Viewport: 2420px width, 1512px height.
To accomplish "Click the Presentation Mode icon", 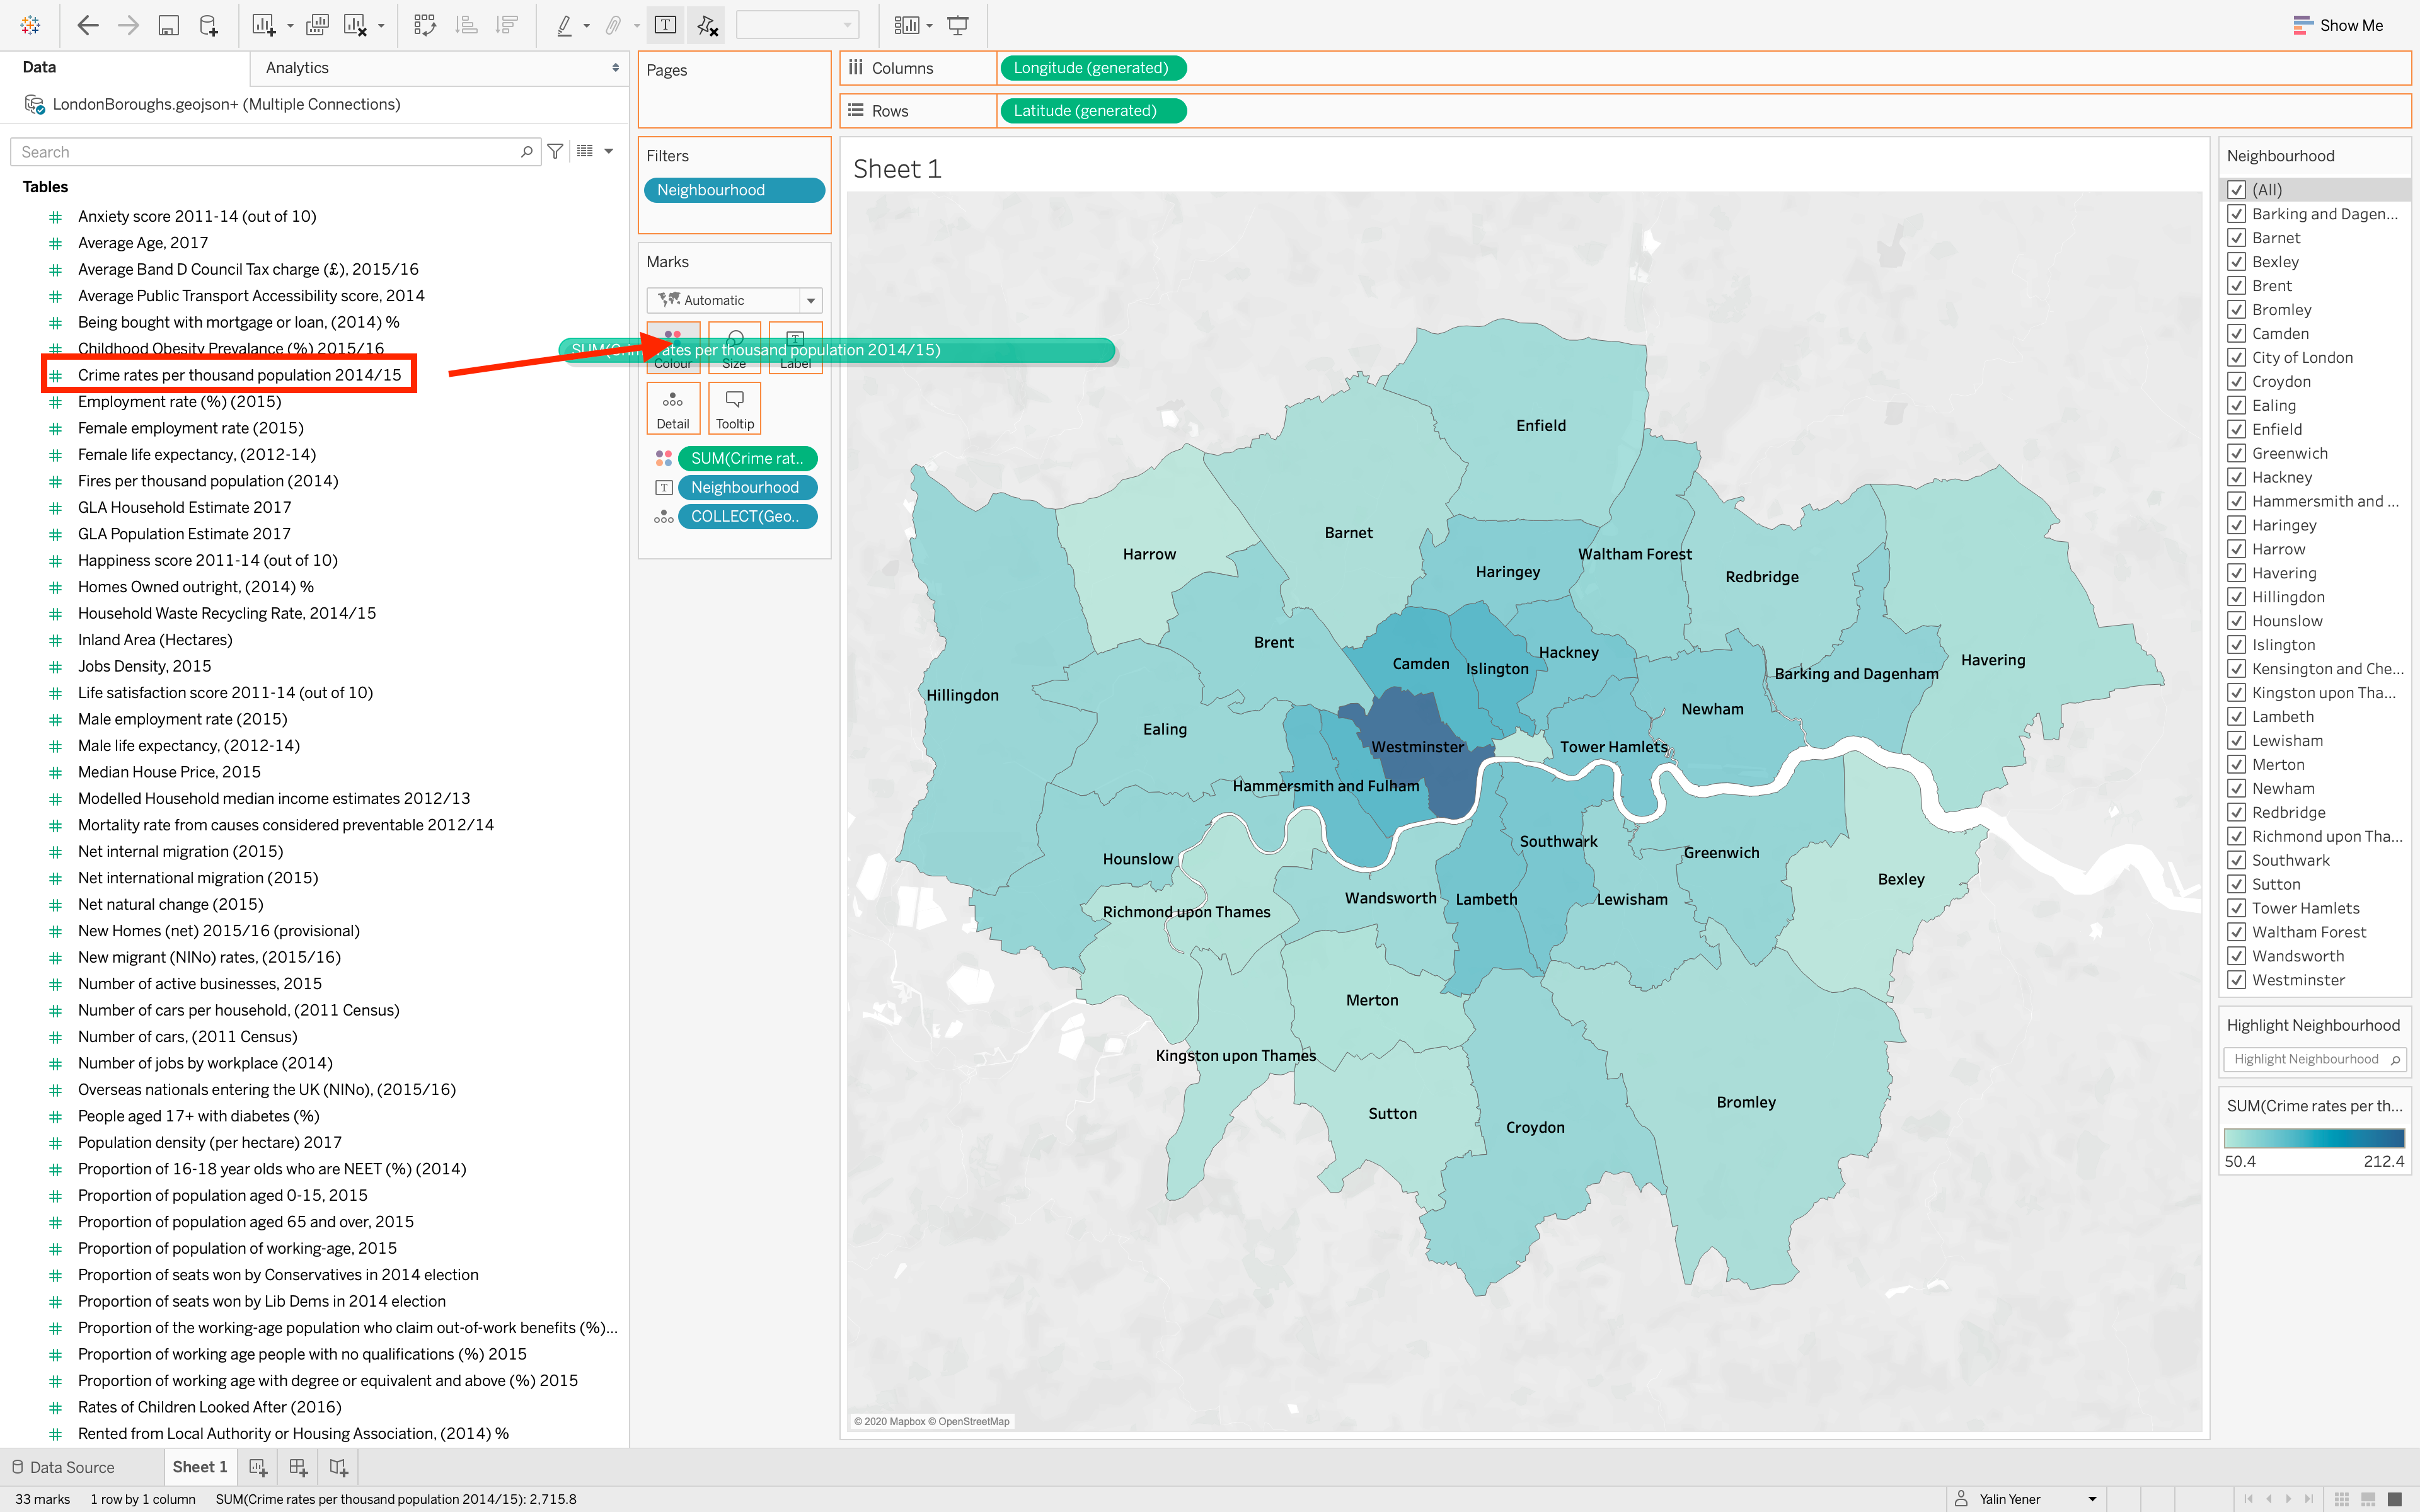I will coord(957,25).
